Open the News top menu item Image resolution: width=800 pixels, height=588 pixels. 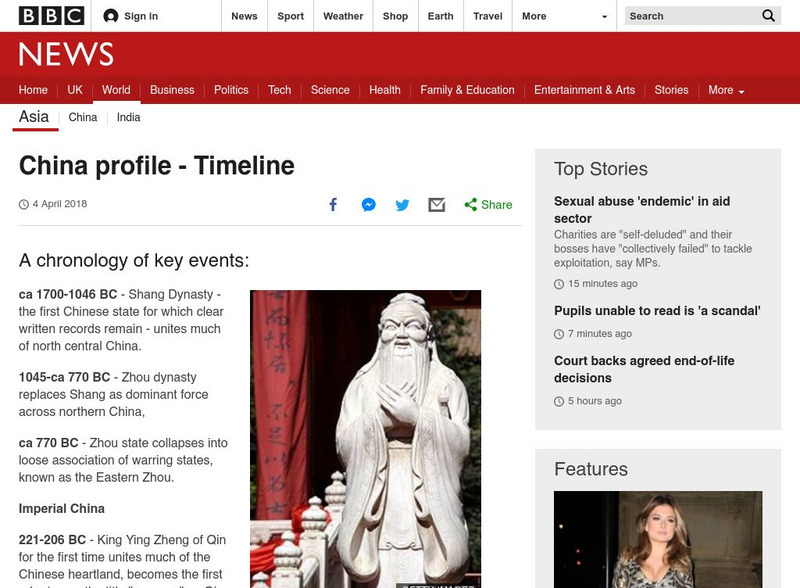(244, 16)
